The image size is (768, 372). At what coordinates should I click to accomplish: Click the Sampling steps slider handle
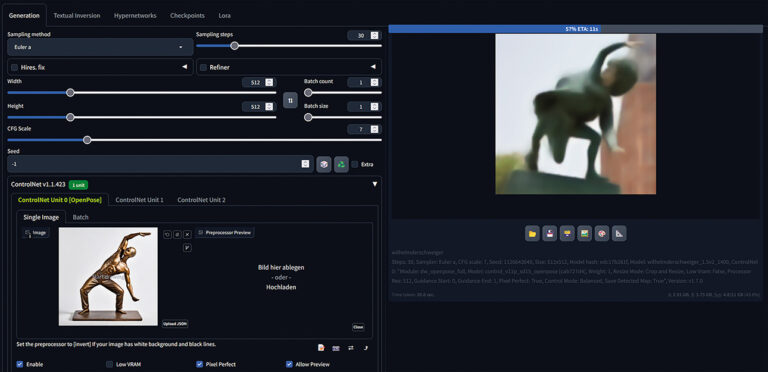tap(235, 46)
